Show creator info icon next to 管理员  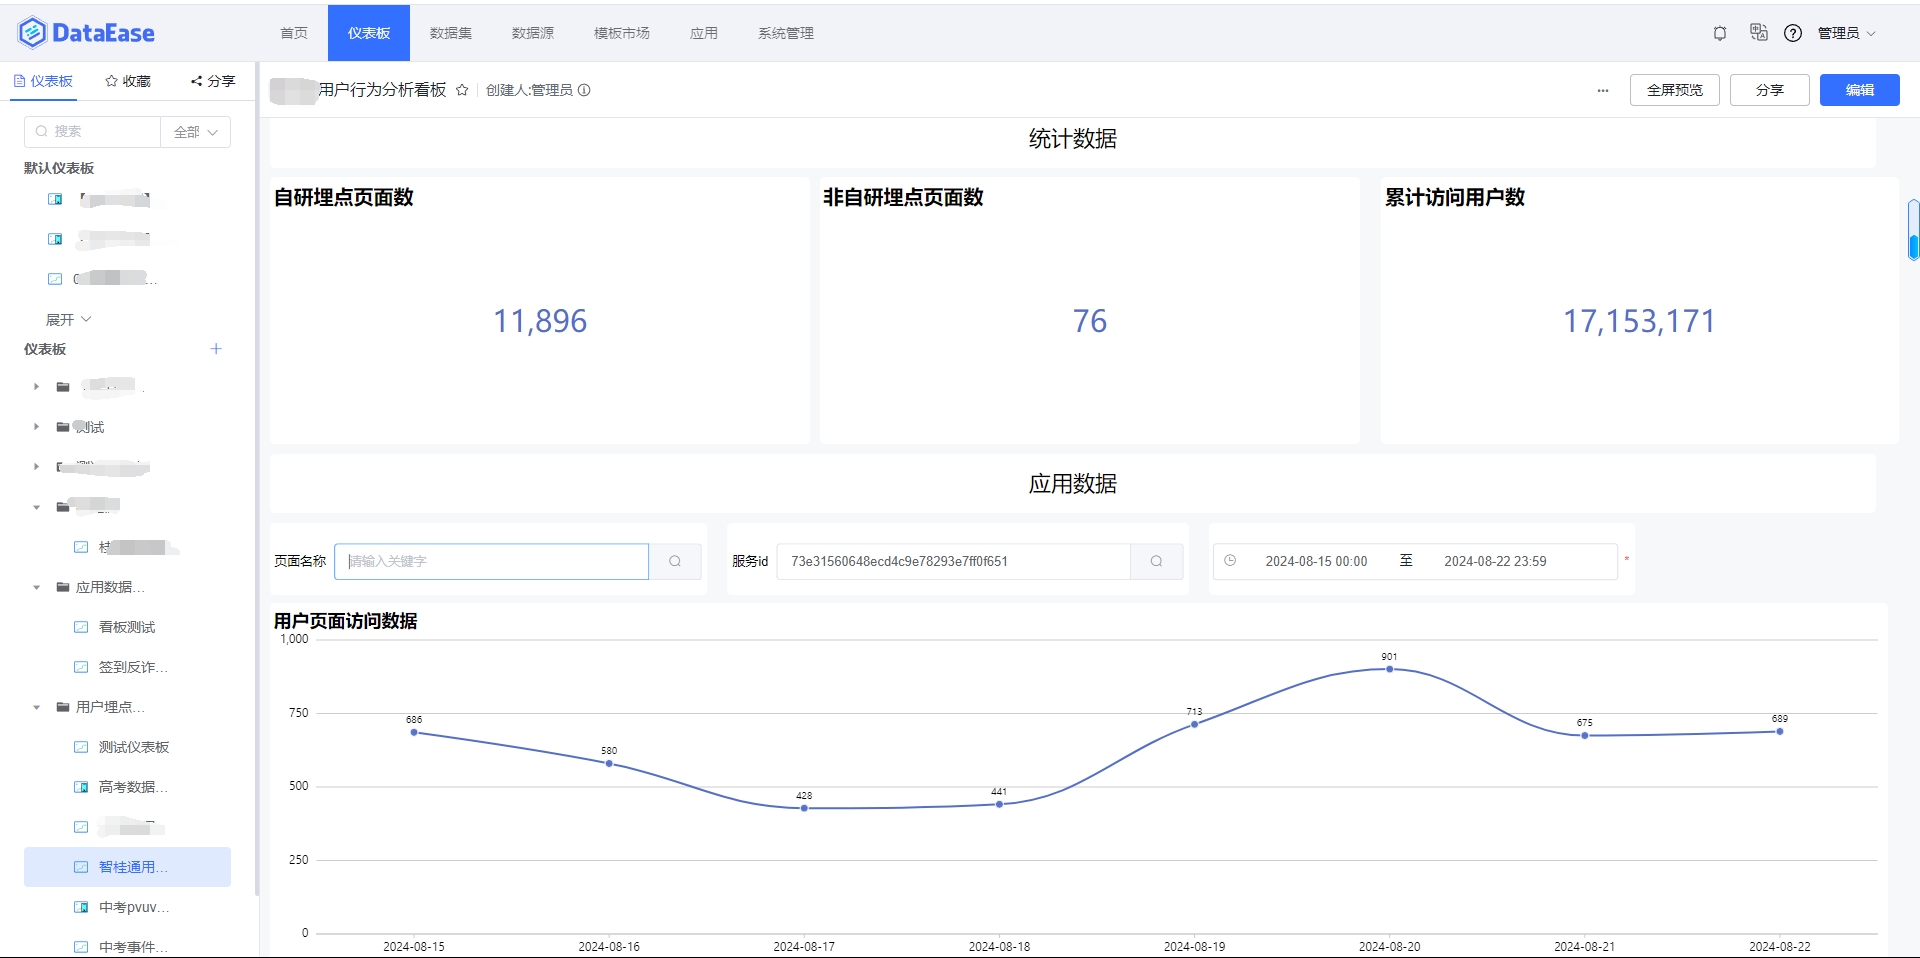pyautogui.click(x=584, y=90)
